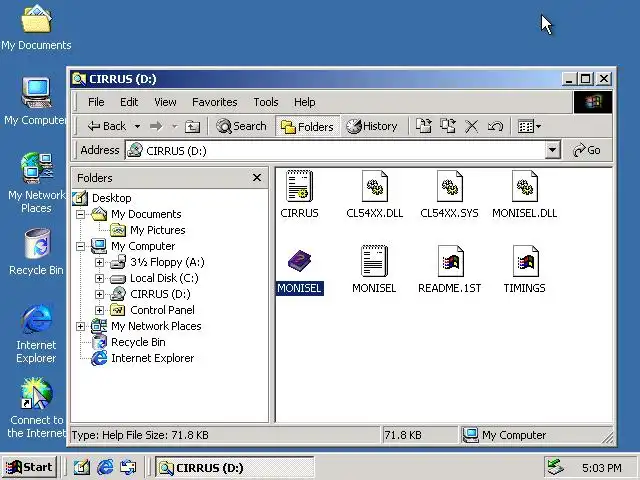Expand the CIRRUS (D:) tree node
The height and width of the screenshot is (480, 640).
click(99, 294)
